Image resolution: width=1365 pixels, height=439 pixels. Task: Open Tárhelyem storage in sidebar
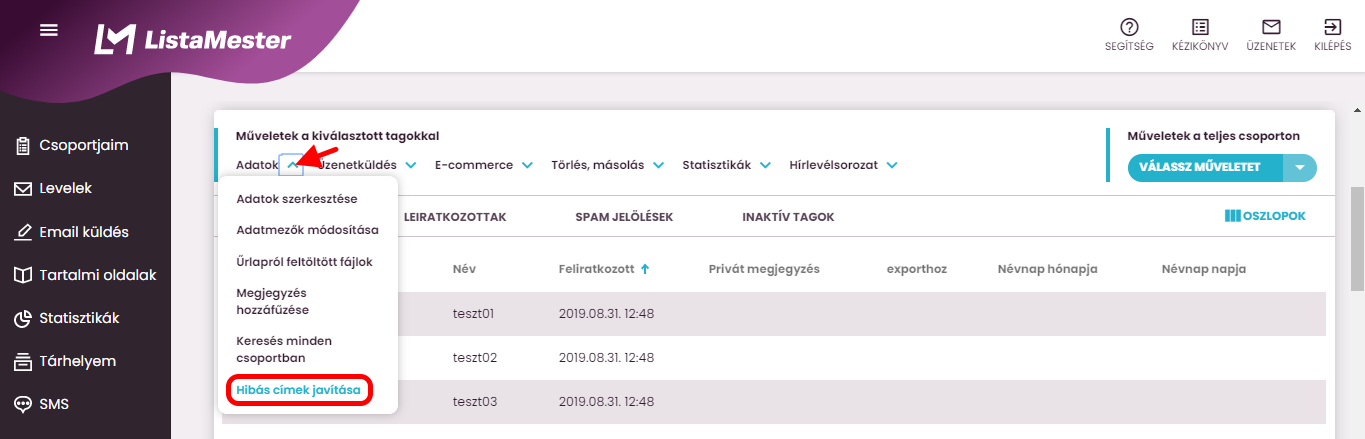77,361
